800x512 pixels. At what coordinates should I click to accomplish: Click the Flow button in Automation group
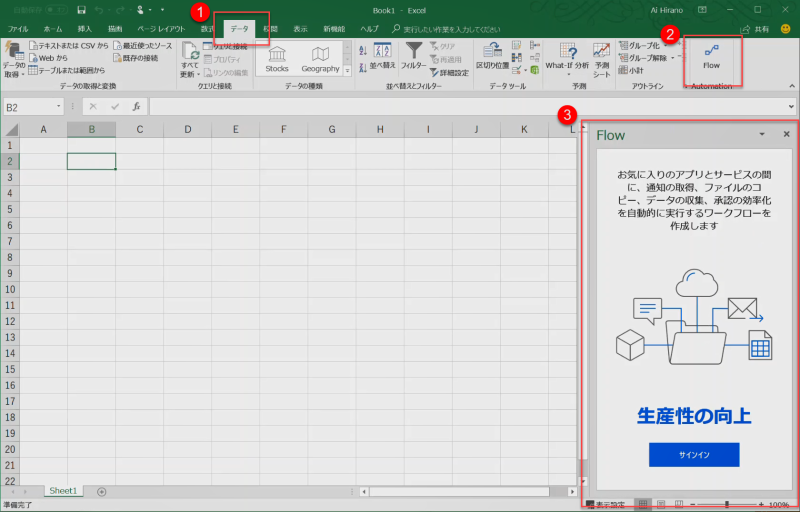711,56
